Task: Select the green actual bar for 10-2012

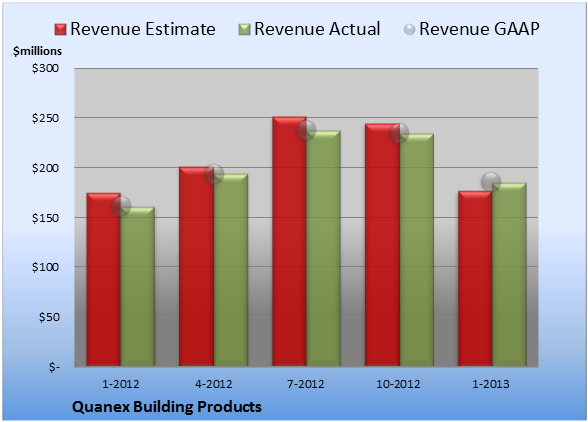Action: (417, 250)
